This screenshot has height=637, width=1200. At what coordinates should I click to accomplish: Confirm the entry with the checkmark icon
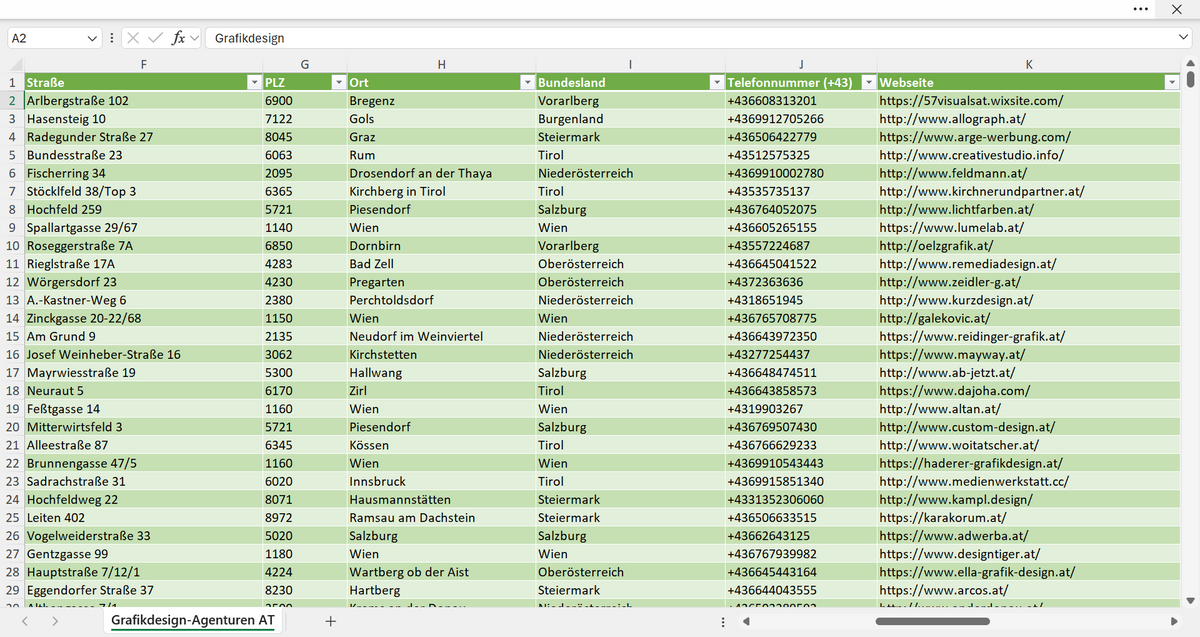click(156, 38)
